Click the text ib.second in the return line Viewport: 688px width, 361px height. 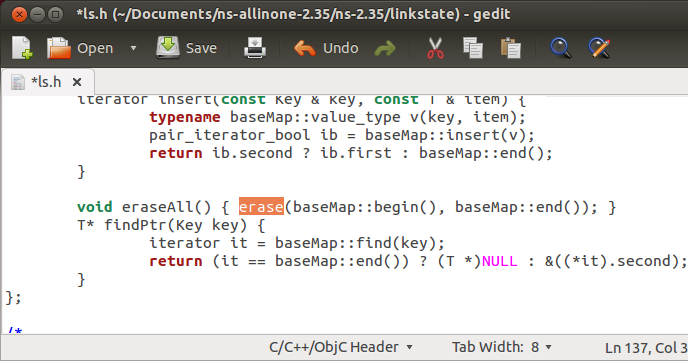click(x=252, y=153)
